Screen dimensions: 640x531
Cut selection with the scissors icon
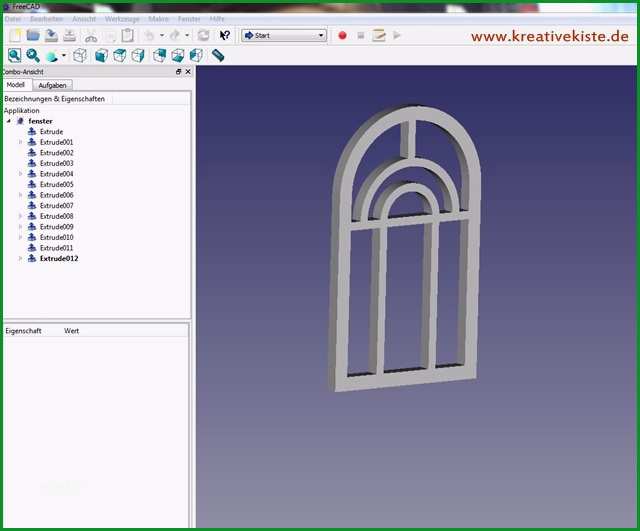click(x=91, y=36)
